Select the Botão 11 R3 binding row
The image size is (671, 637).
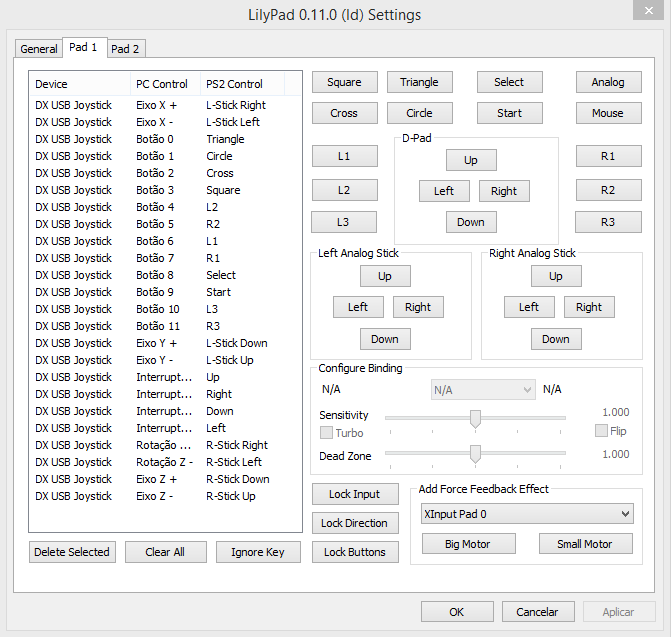click(x=165, y=326)
